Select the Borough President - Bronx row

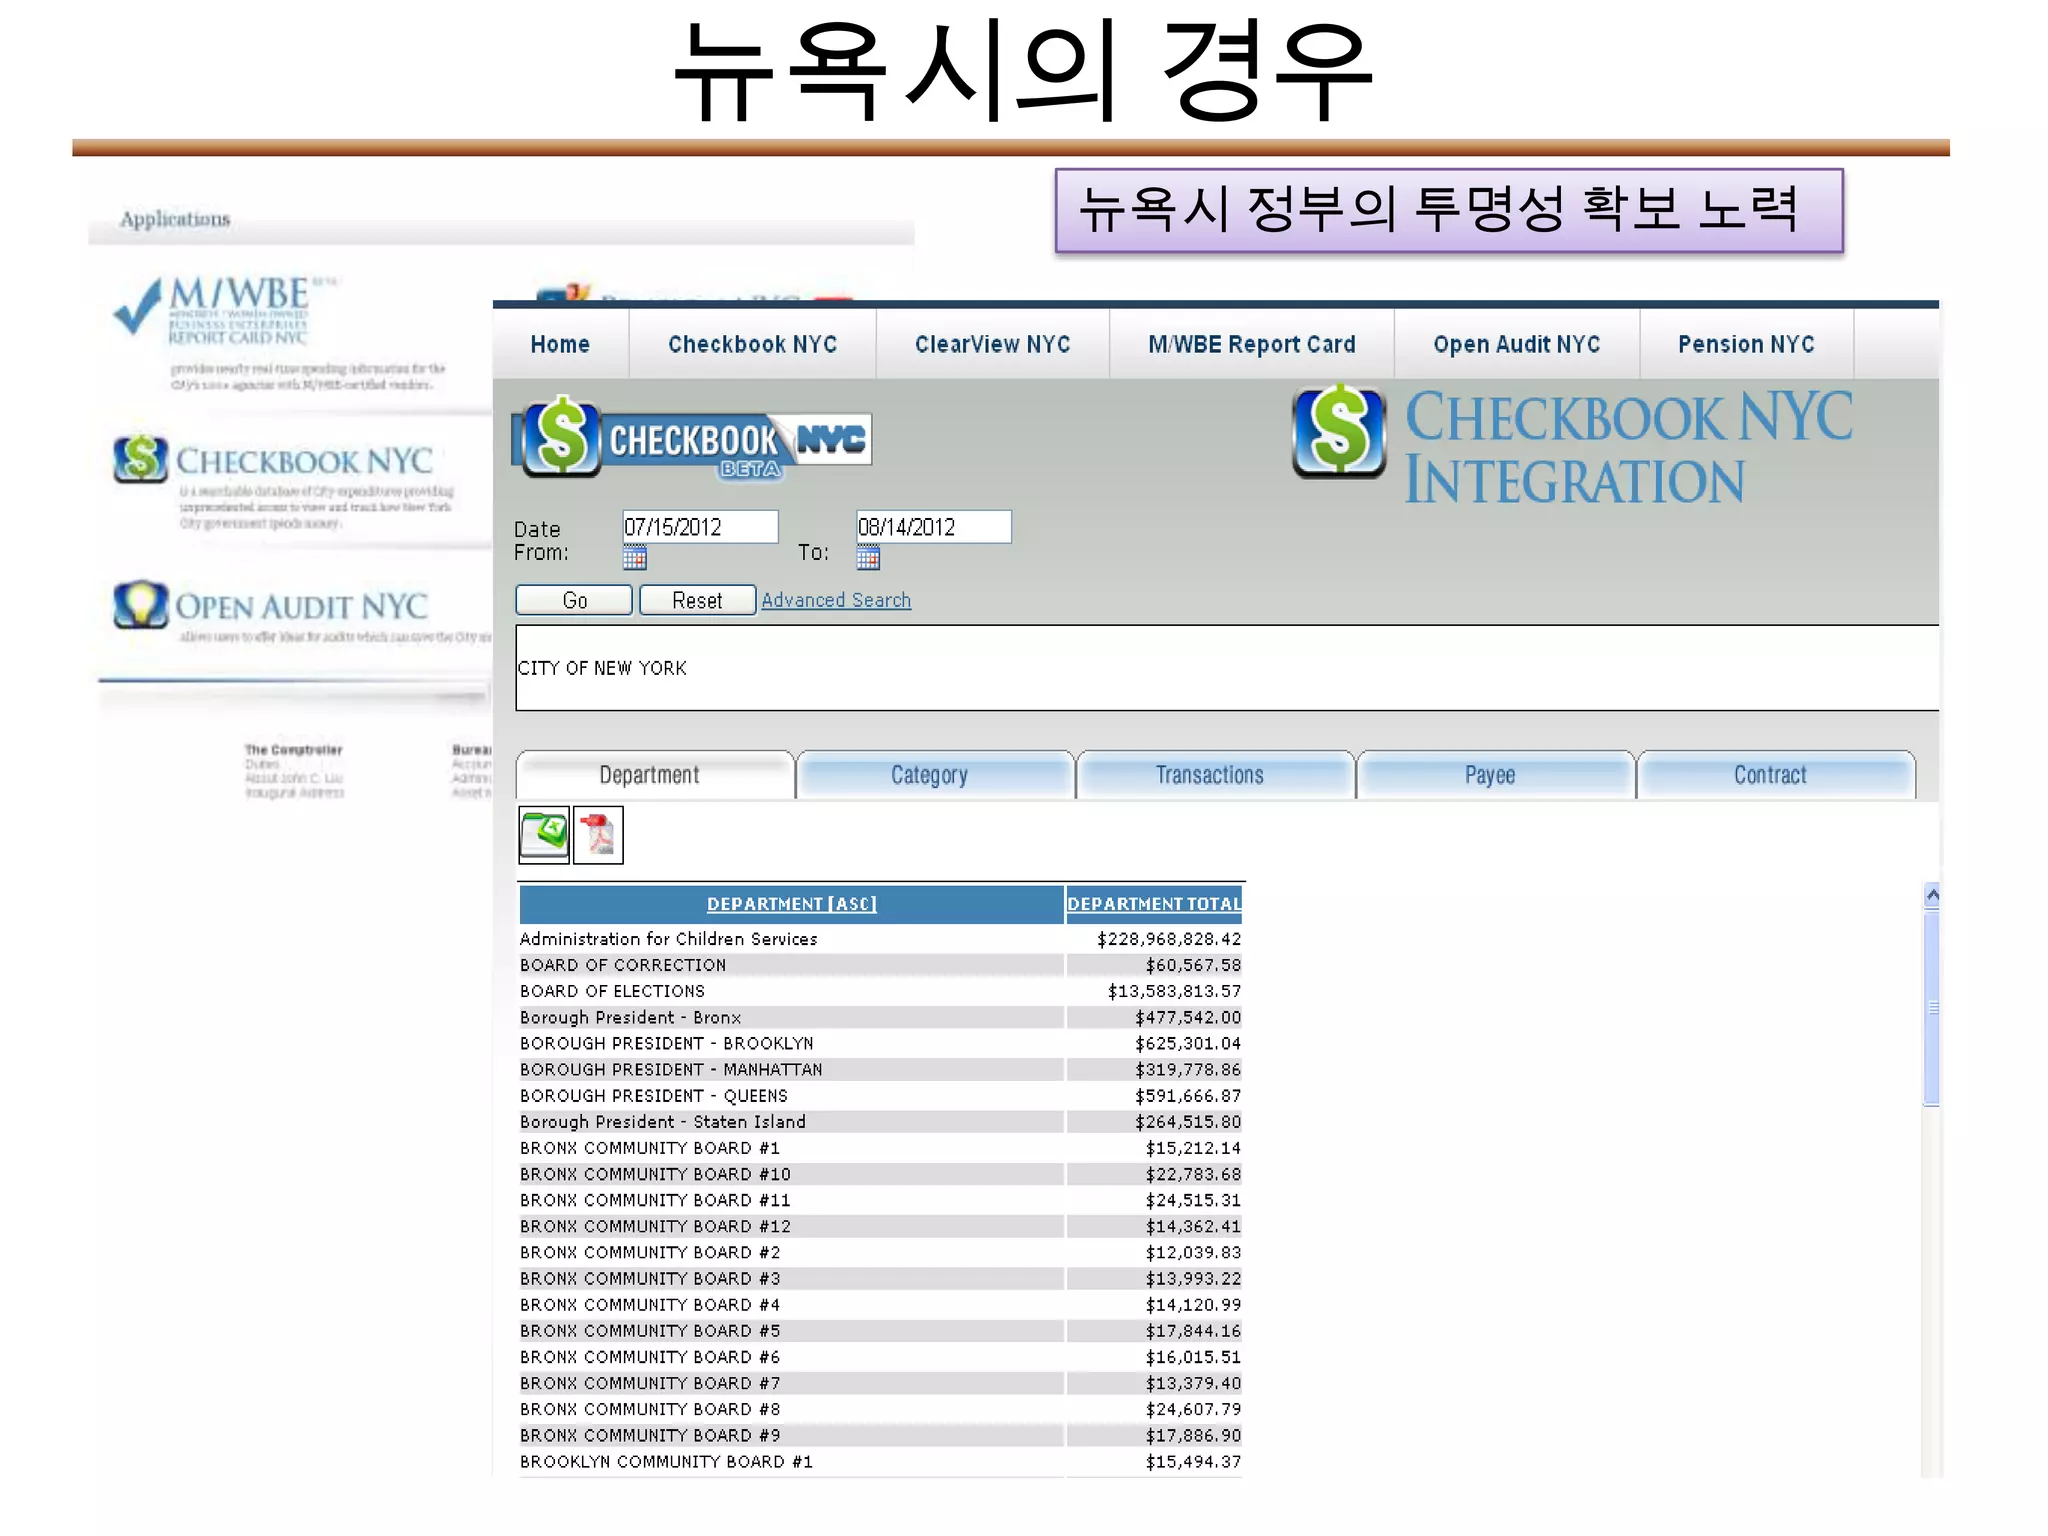pos(881,1017)
